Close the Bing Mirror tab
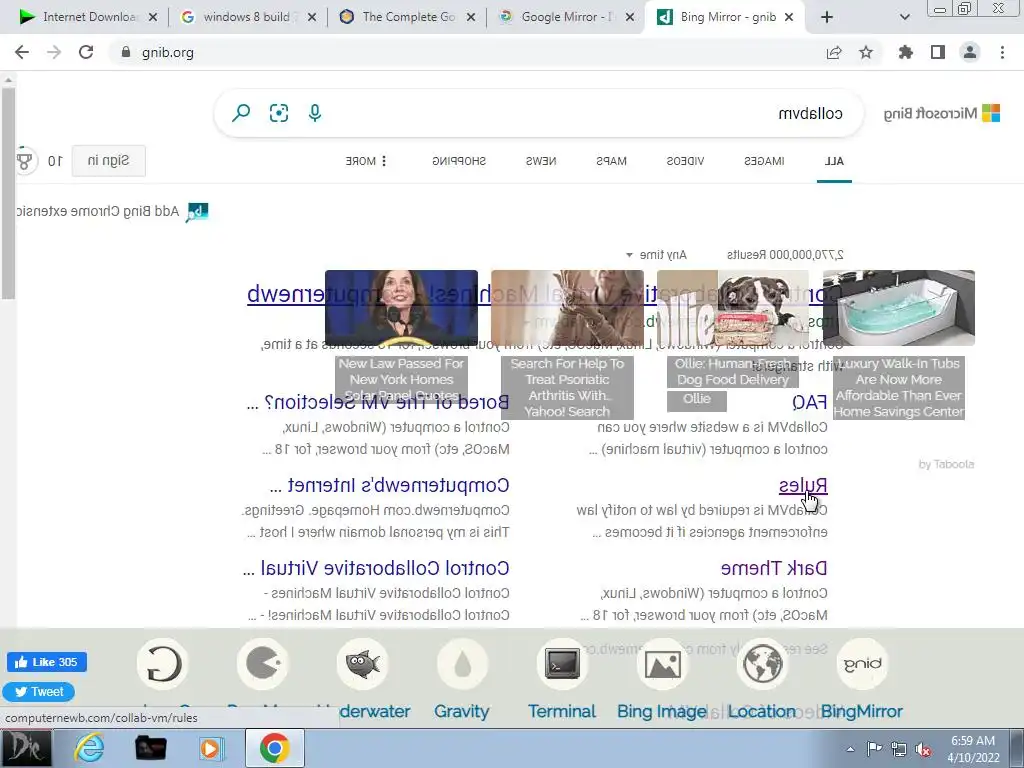This screenshot has height=768, width=1024. (789, 17)
